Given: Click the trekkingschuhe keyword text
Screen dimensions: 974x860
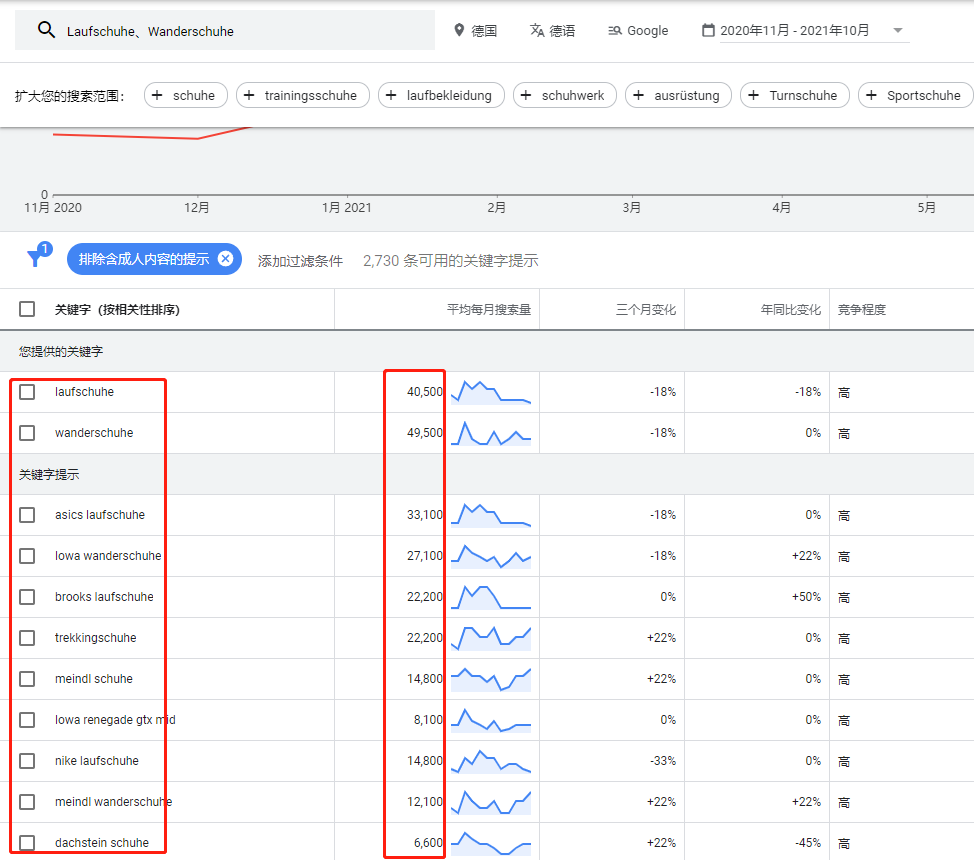Looking at the screenshot, I should [x=95, y=638].
